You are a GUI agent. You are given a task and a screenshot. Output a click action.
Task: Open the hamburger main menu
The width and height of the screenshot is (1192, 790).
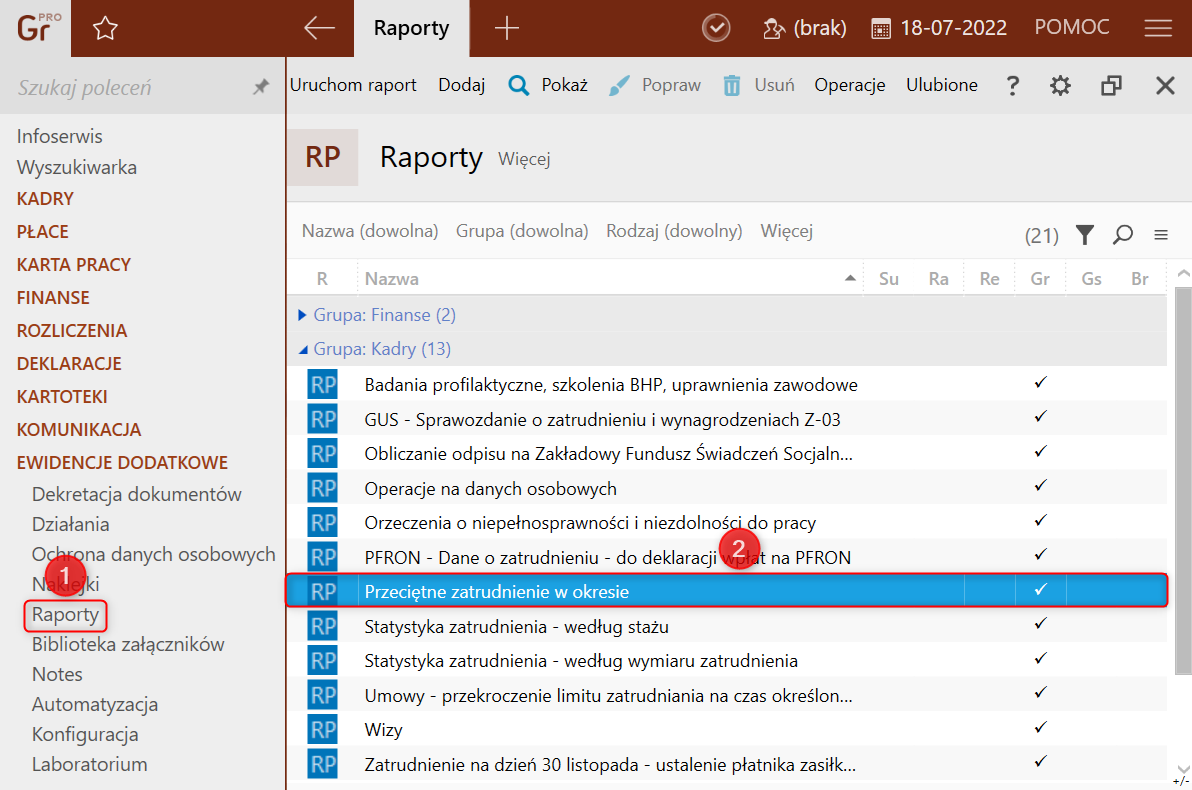click(1158, 28)
